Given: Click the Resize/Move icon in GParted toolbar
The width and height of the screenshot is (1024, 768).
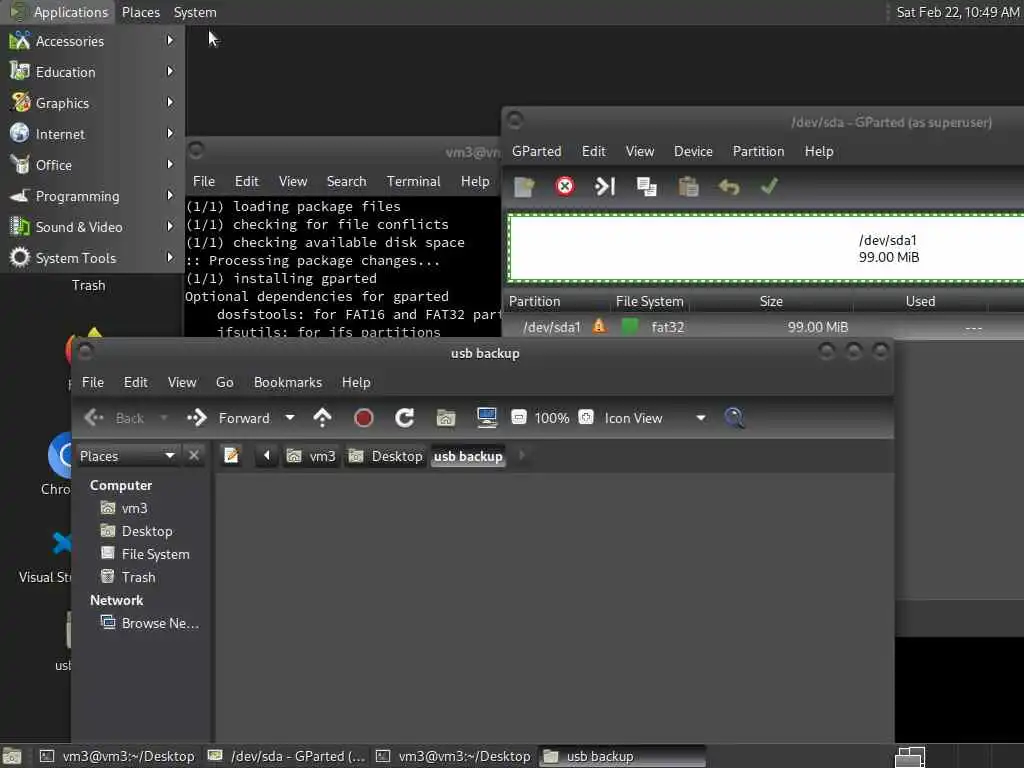Looking at the screenshot, I should pos(605,187).
